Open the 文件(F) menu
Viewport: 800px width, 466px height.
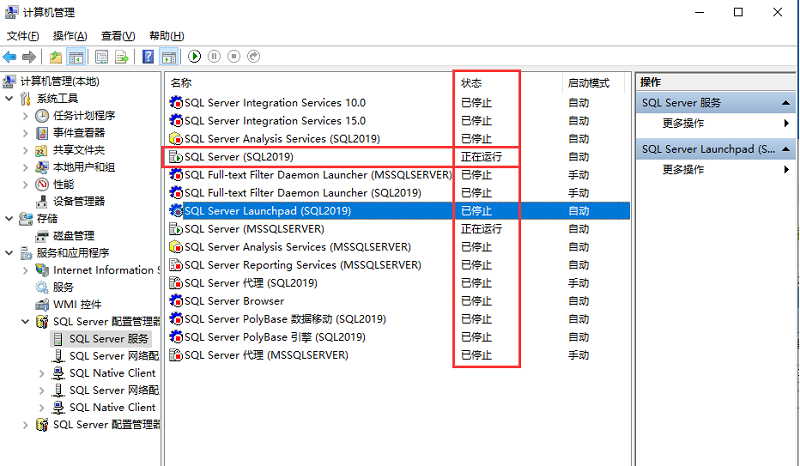[23, 36]
